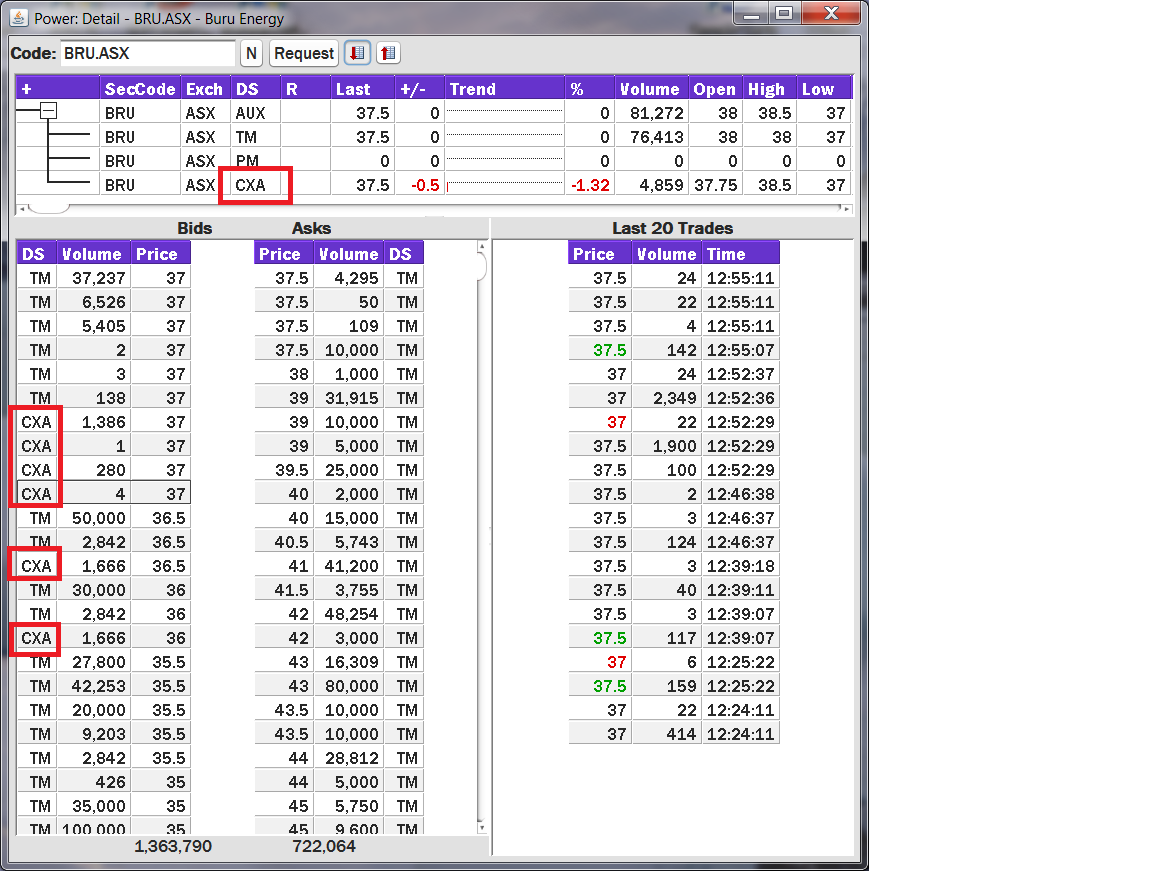This screenshot has width=1152, height=871.
Task: Select the bid with volume 50,000
Action: (104, 518)
